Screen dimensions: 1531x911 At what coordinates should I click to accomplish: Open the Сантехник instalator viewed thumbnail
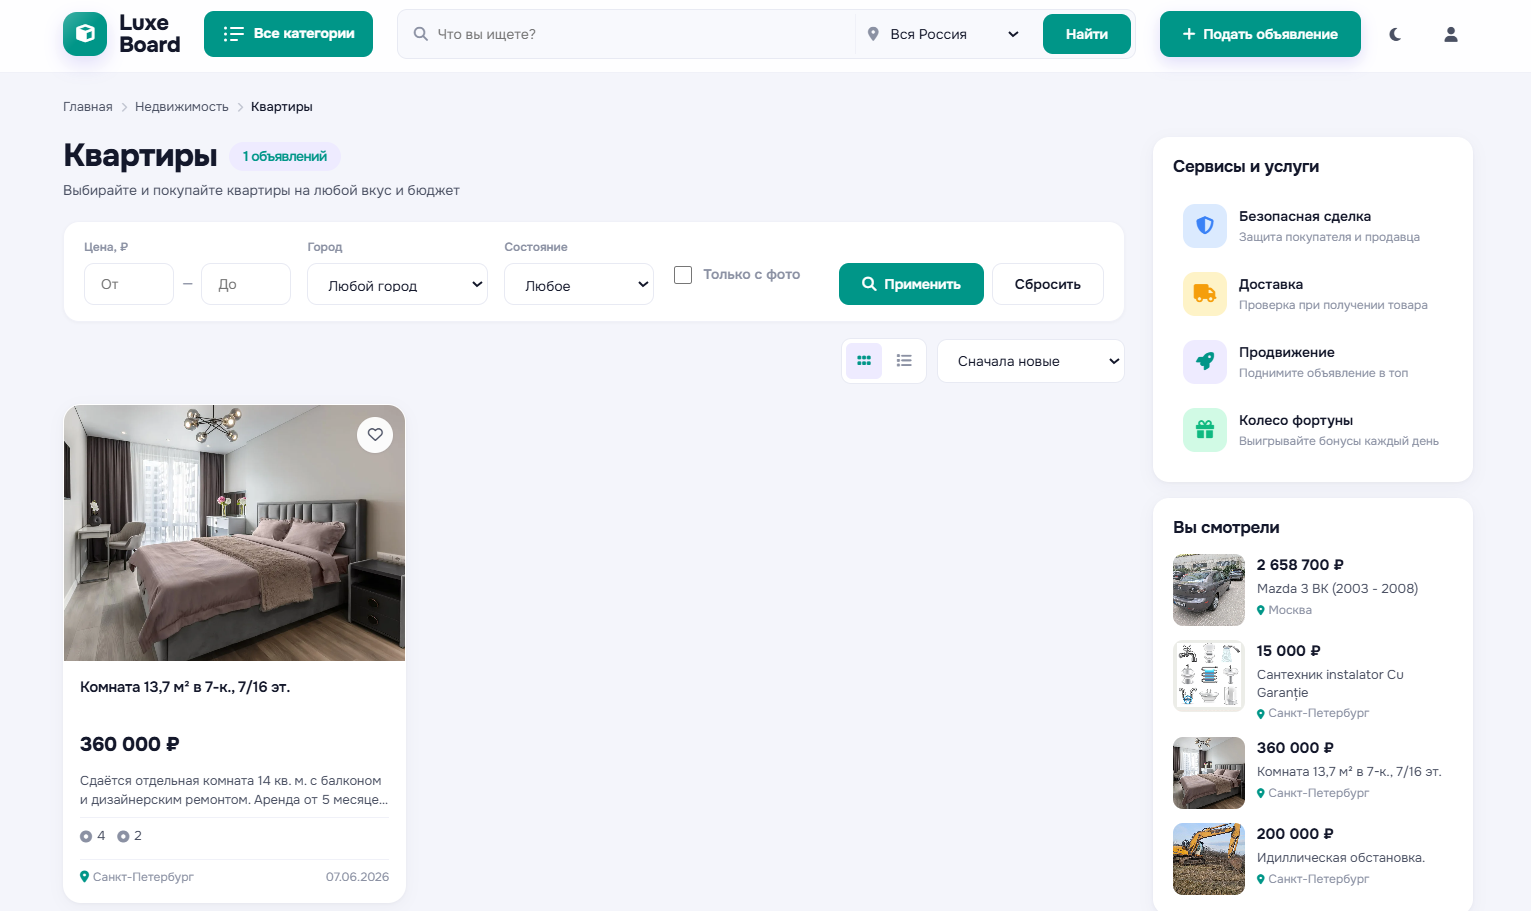(x=1209, y=676)
